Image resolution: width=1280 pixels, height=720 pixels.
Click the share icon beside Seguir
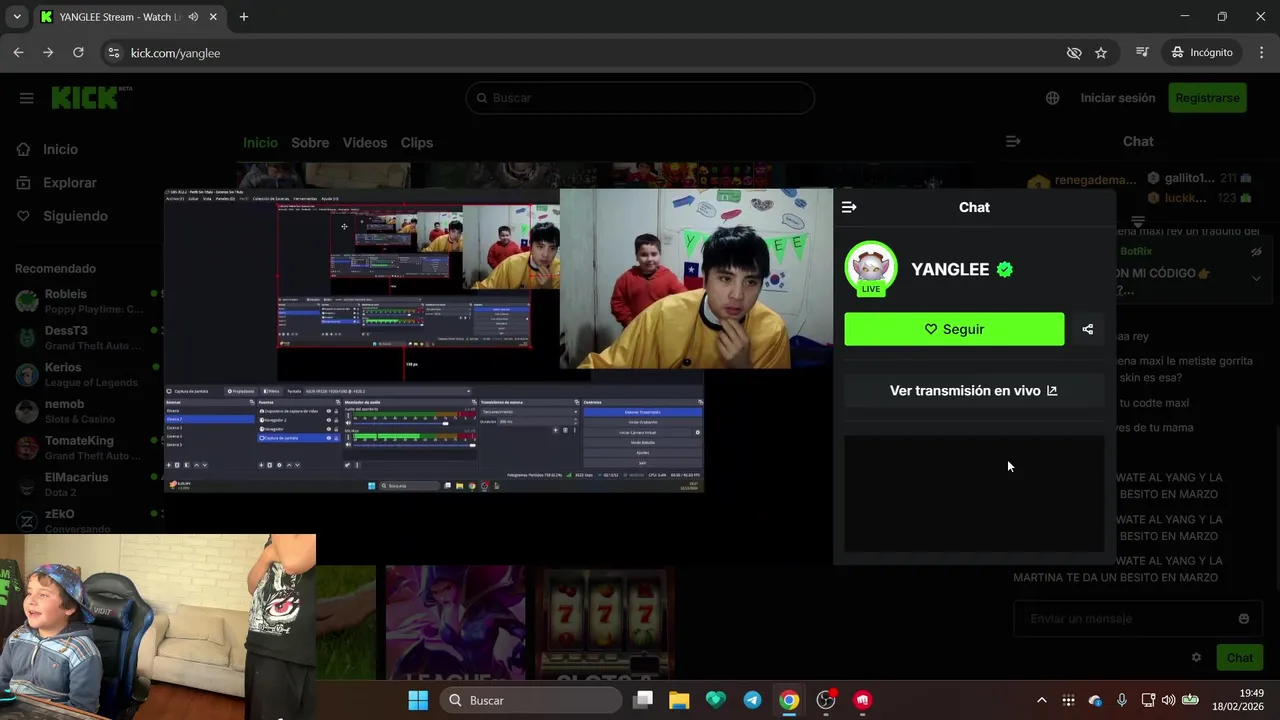[1088, 329]
